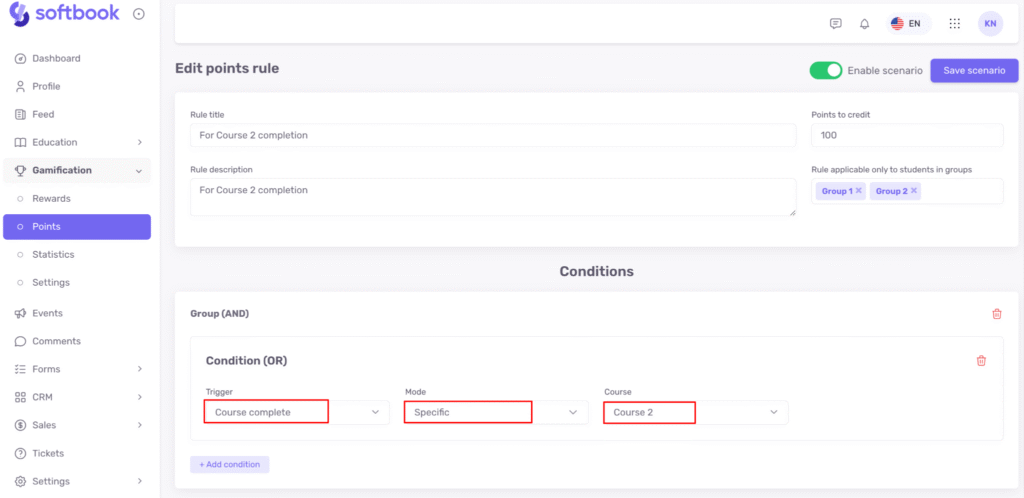This screenshot has width=1024, height=498.
Task: Open the Trigger dropdown
Action: tap(296, 412)
